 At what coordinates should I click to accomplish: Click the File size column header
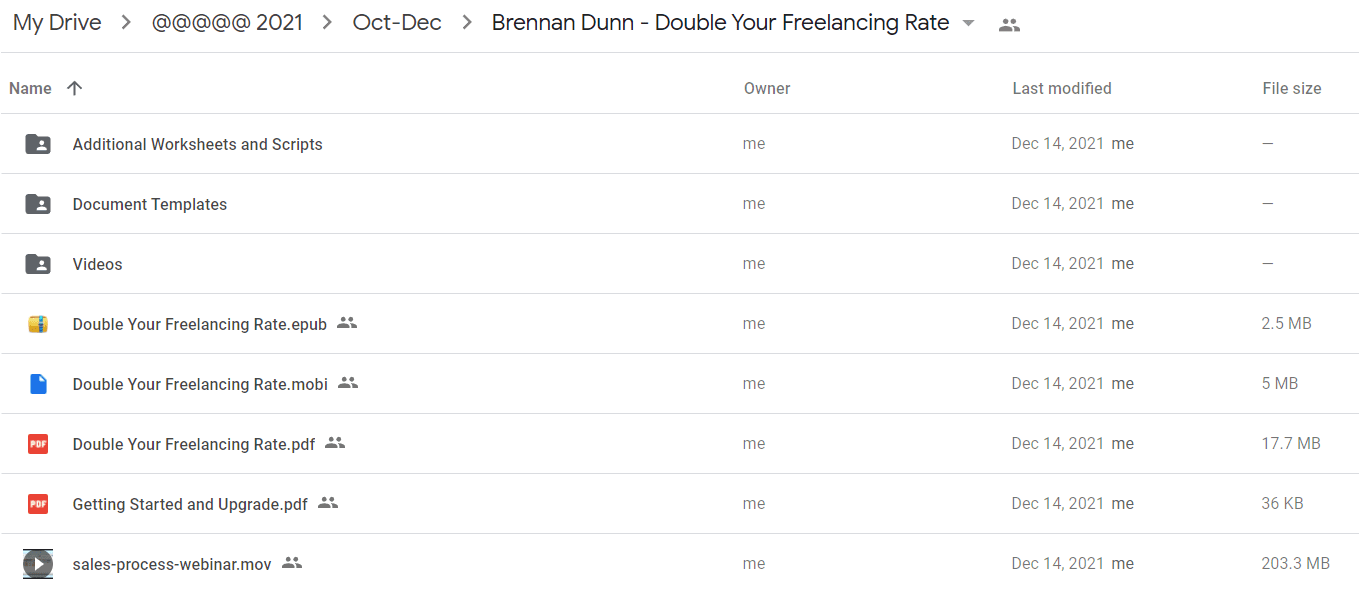tap(1292, 88)
